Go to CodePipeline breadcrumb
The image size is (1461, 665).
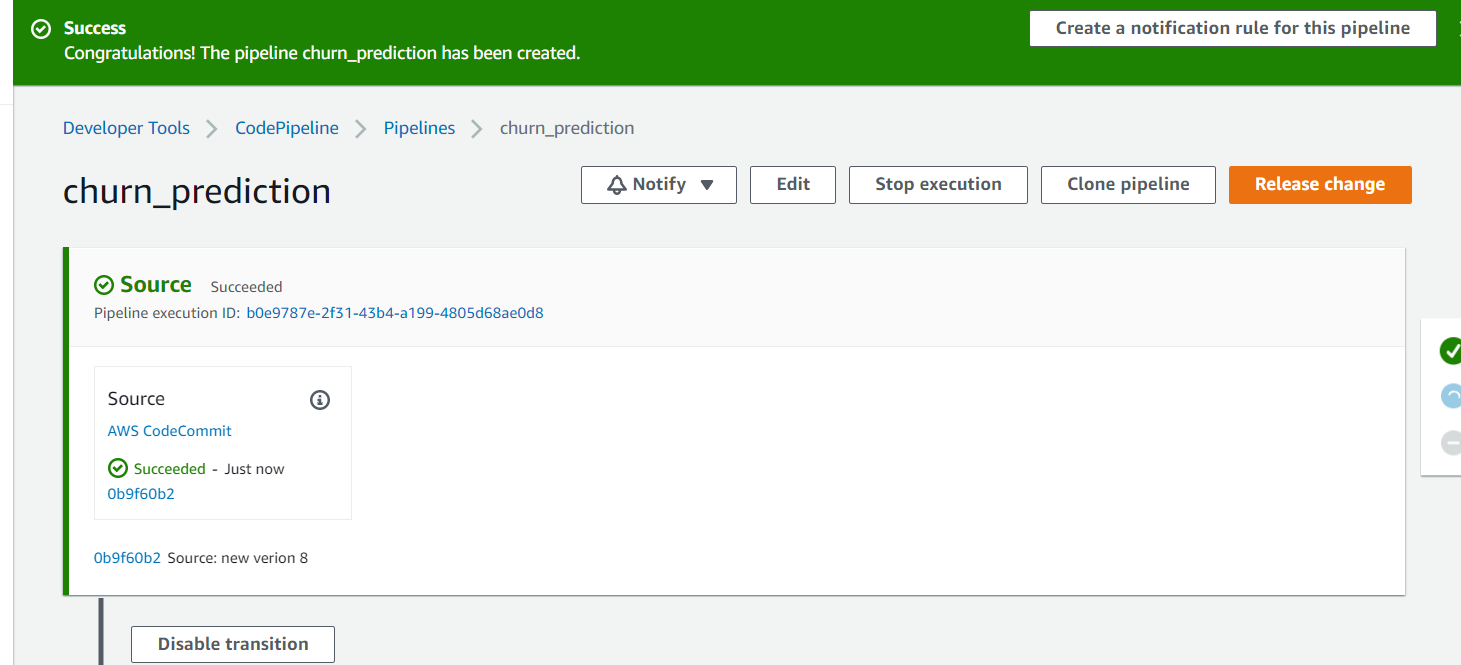[x=287, y=128]
